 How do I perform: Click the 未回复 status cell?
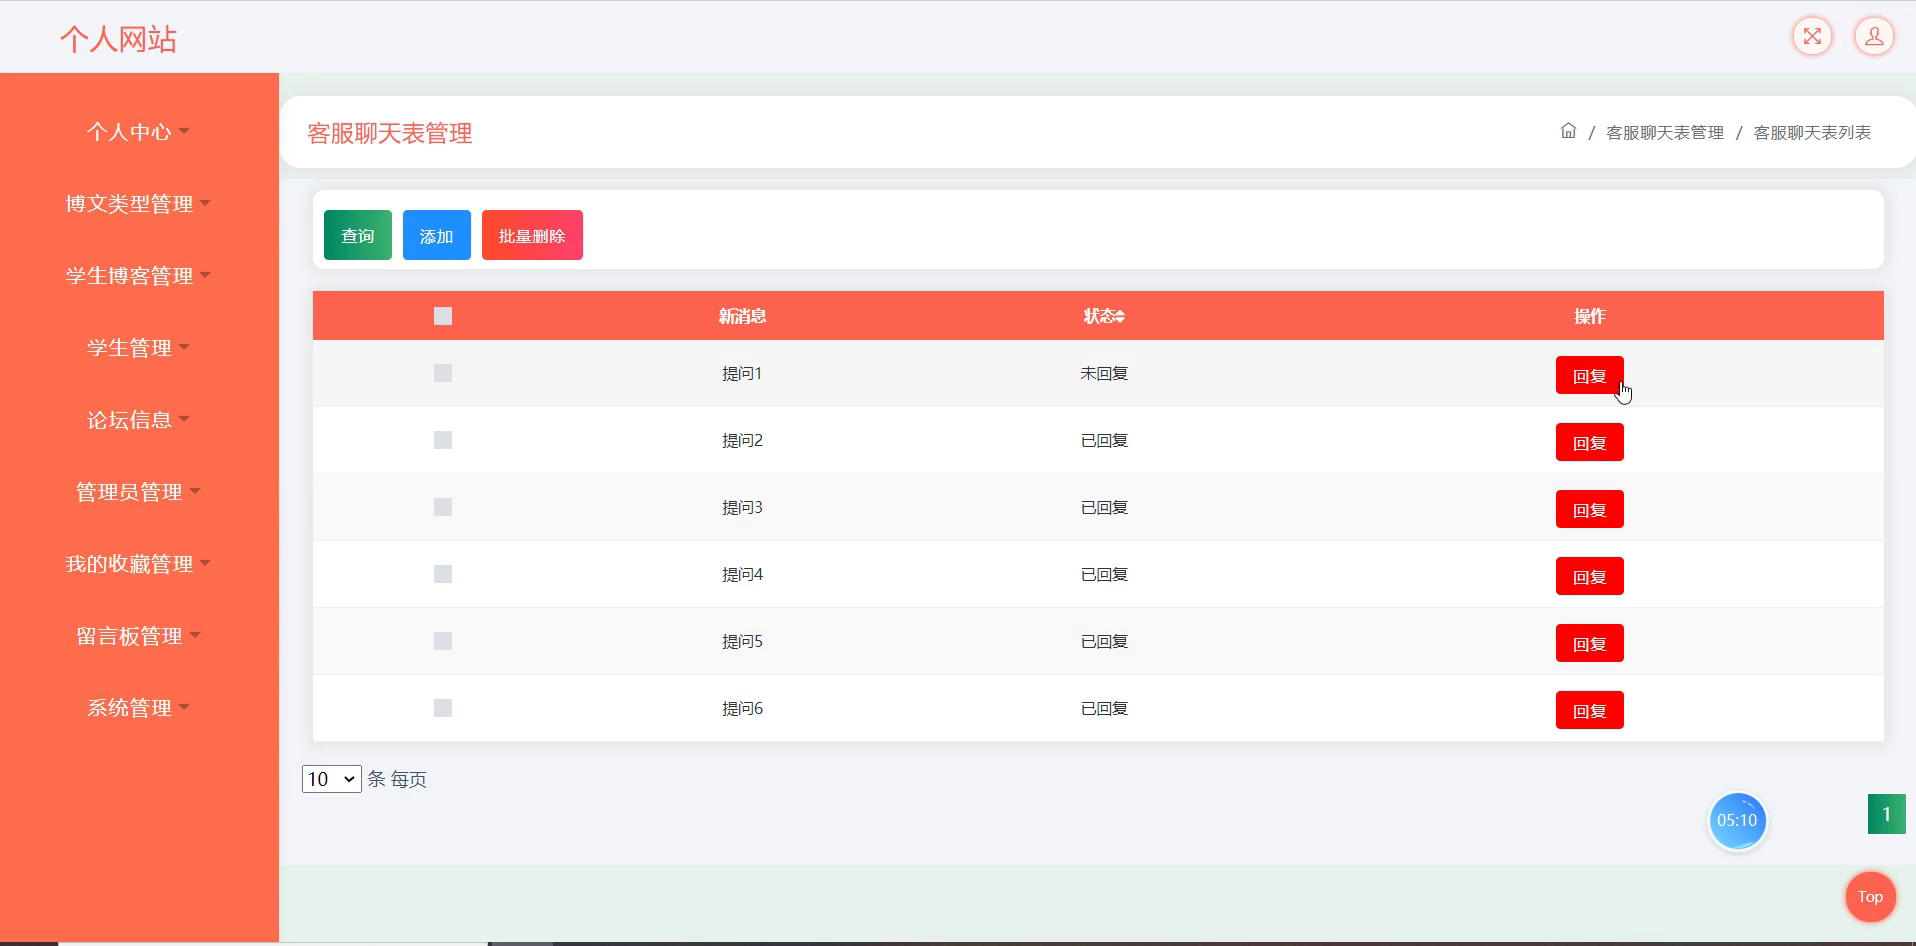coord(1104,373)
